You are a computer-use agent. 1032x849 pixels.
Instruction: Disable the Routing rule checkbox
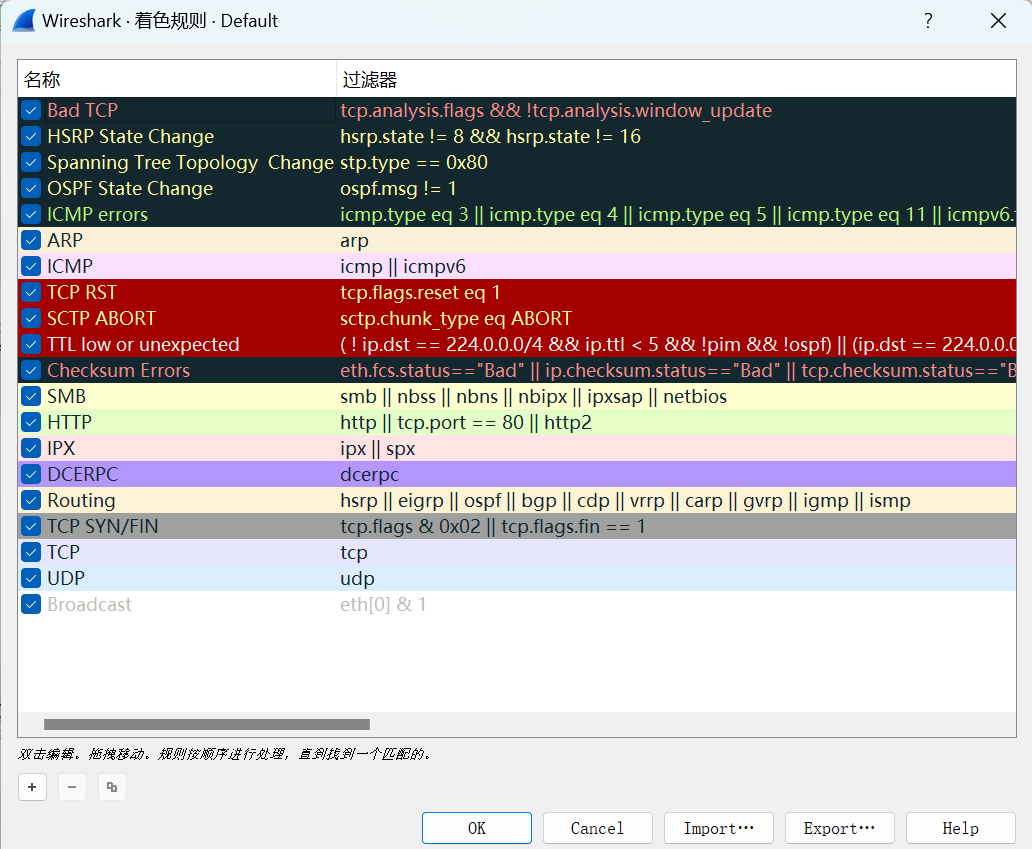coord(31,500)
